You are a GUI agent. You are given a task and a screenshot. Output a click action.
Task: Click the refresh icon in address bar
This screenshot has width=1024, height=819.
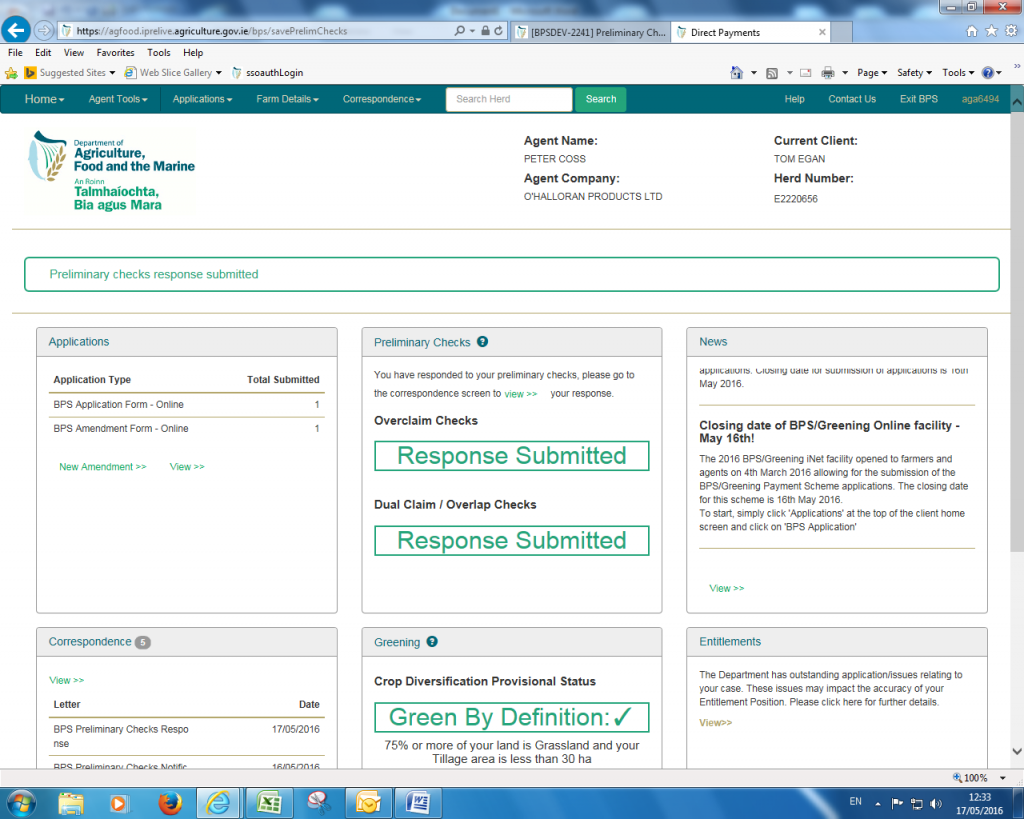click(x=499, y=31)
